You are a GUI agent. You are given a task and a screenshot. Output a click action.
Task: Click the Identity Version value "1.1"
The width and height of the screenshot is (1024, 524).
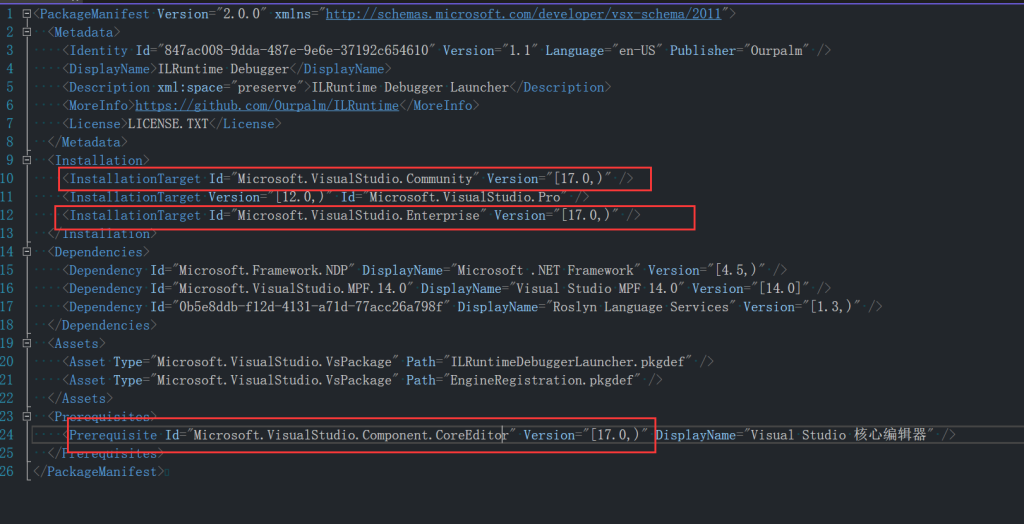point(519,50)
